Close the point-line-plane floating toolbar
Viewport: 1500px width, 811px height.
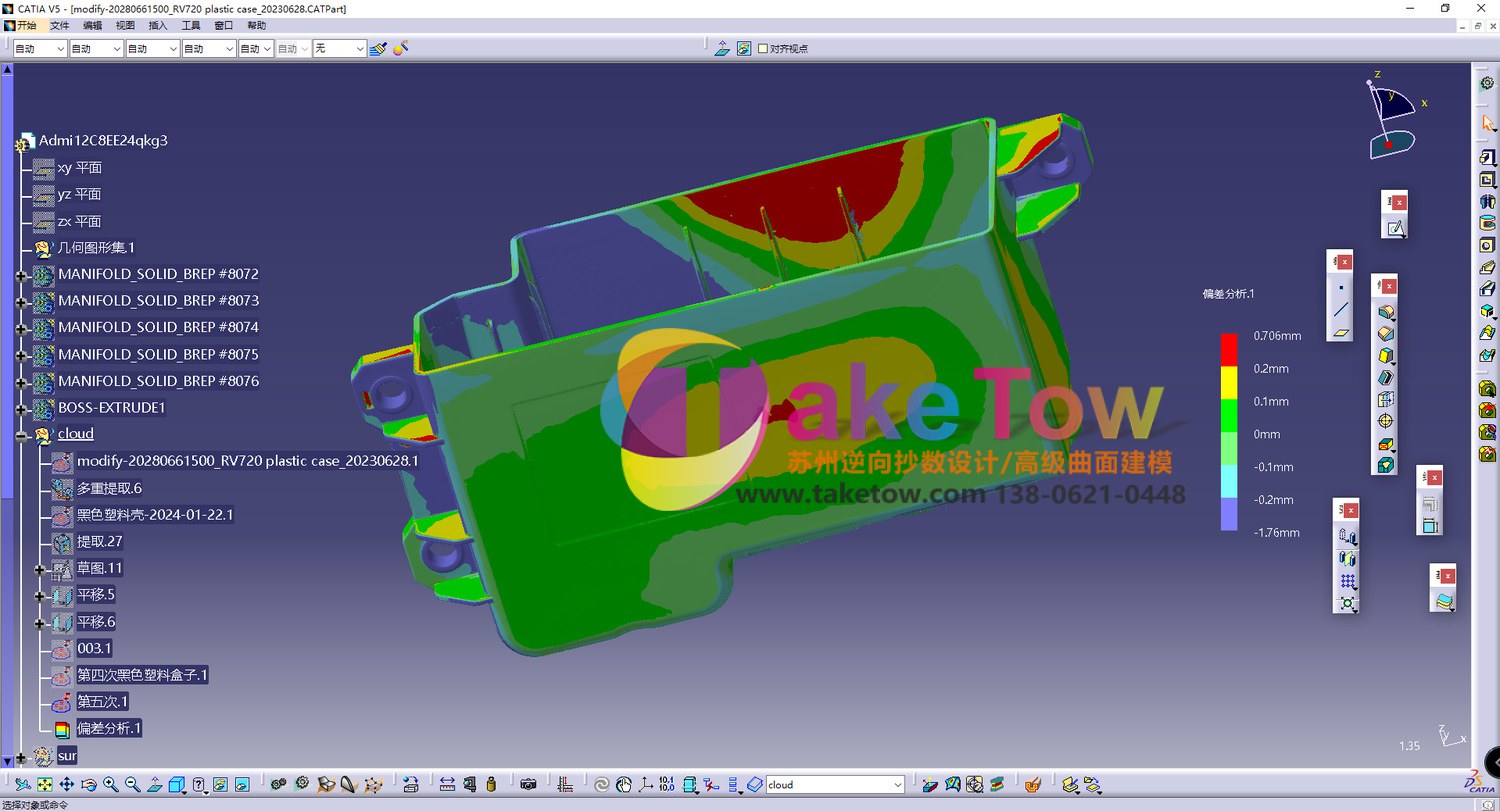pyautogui.click(x=1344, y=262)
